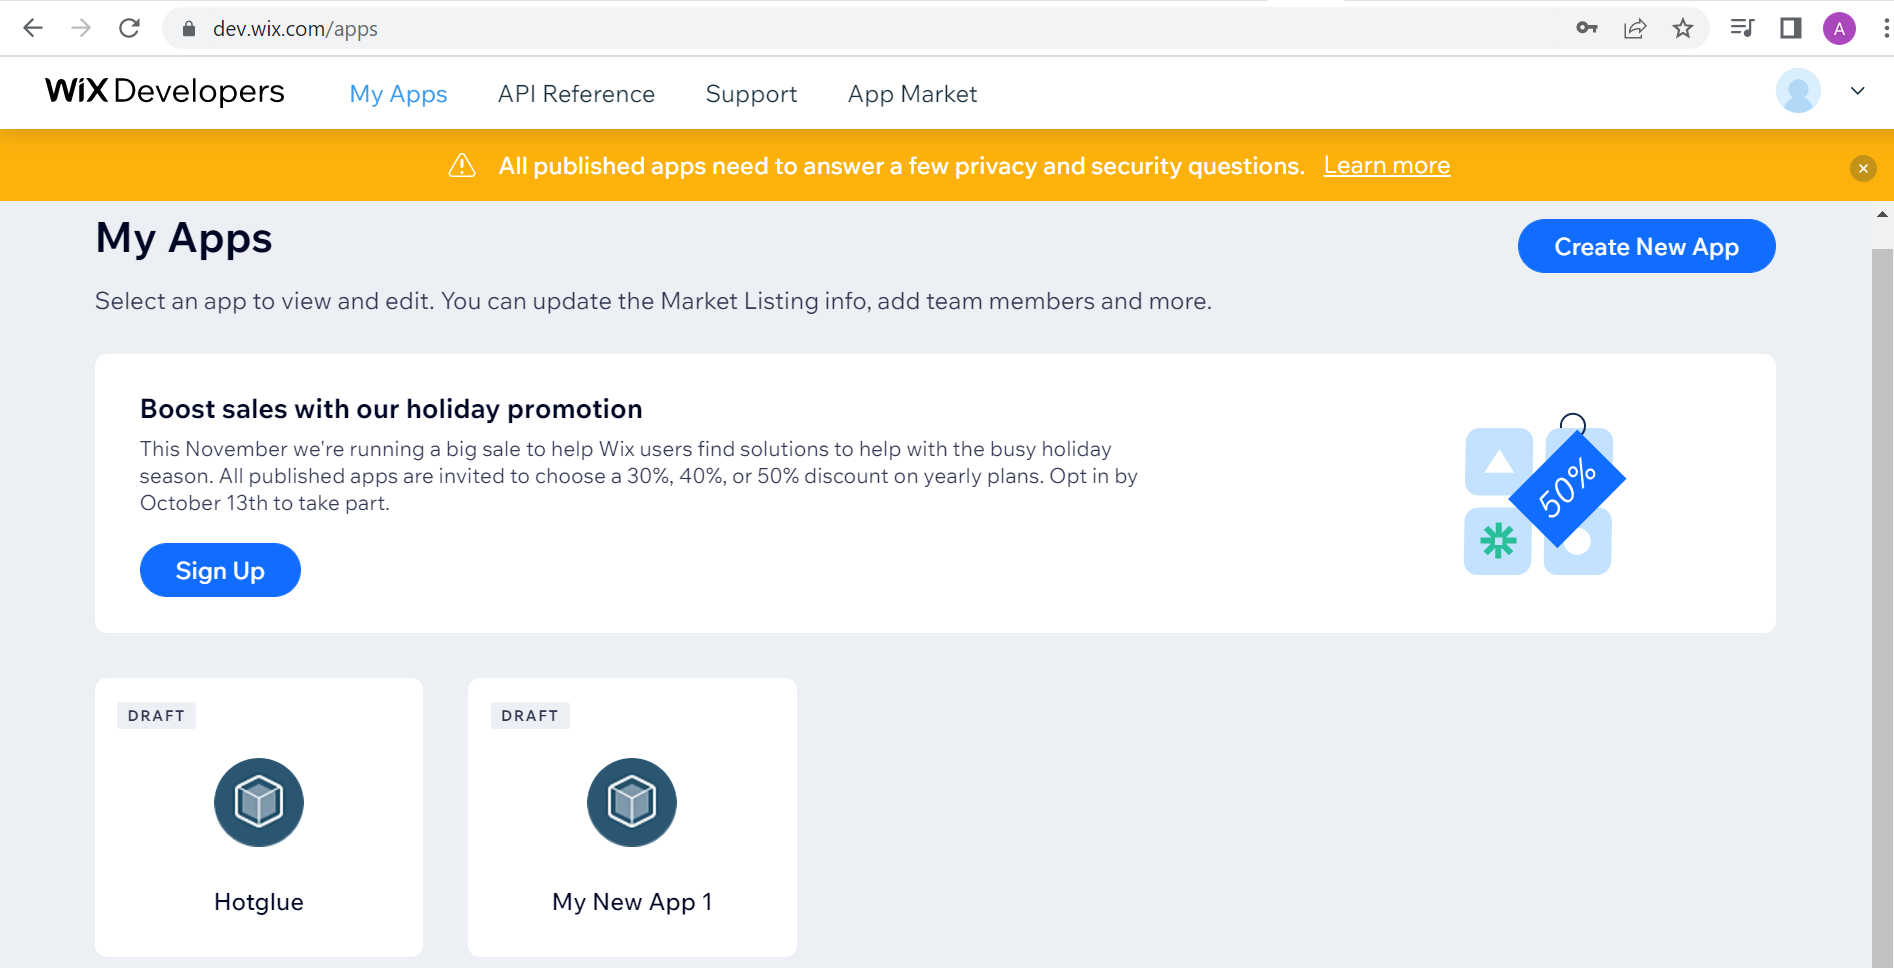The width and height of the screenshot is (1894, 968).
Task: Click the Wix Developers logo
Action: click(165, 91)
